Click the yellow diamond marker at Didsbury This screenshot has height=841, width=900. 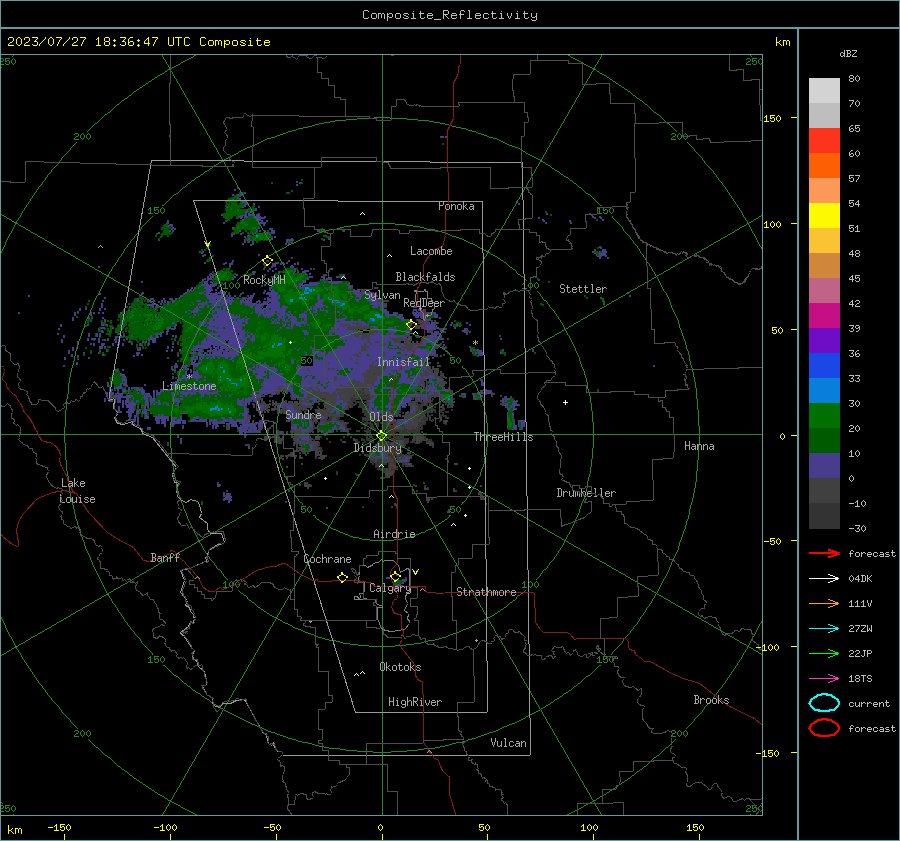(x=382, y=436)
